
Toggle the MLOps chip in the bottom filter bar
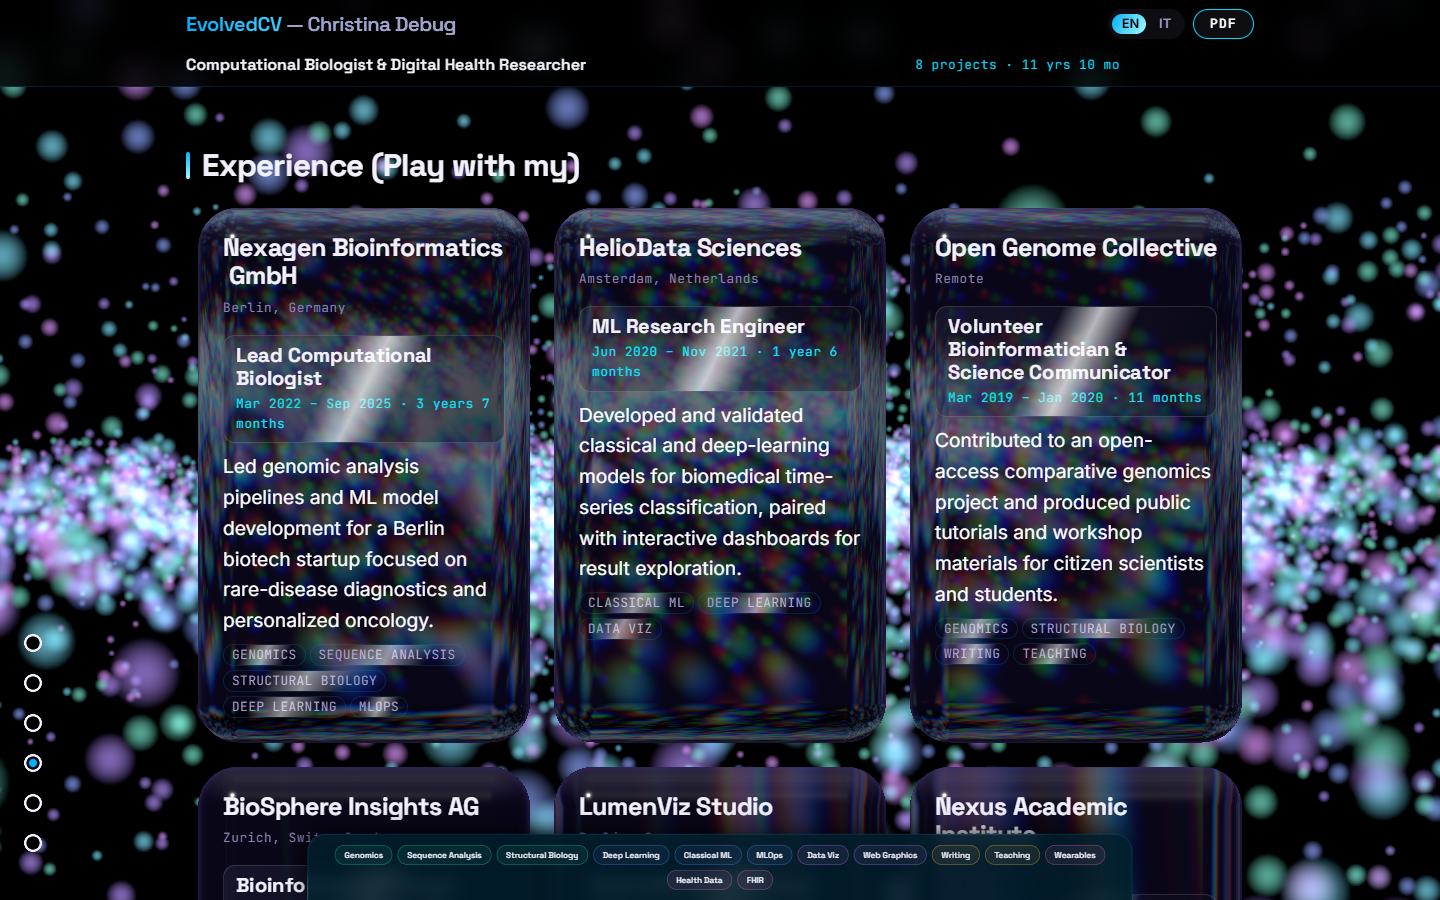pos(770,855)
